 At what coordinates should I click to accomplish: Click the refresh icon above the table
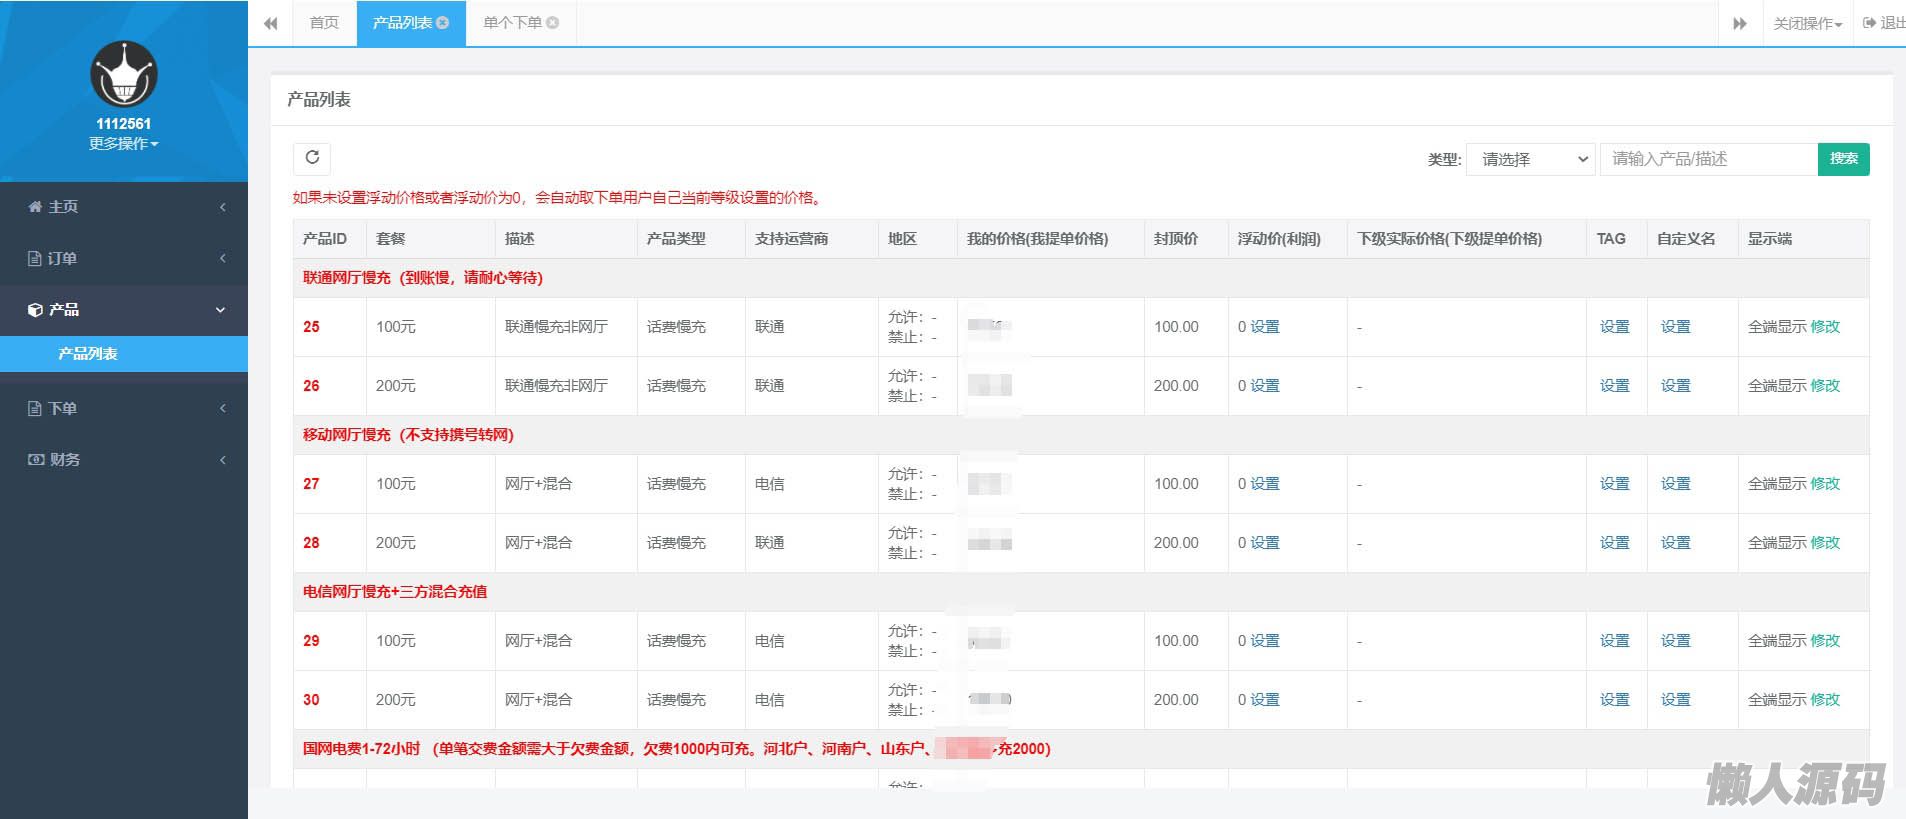(x=312, y=158)
